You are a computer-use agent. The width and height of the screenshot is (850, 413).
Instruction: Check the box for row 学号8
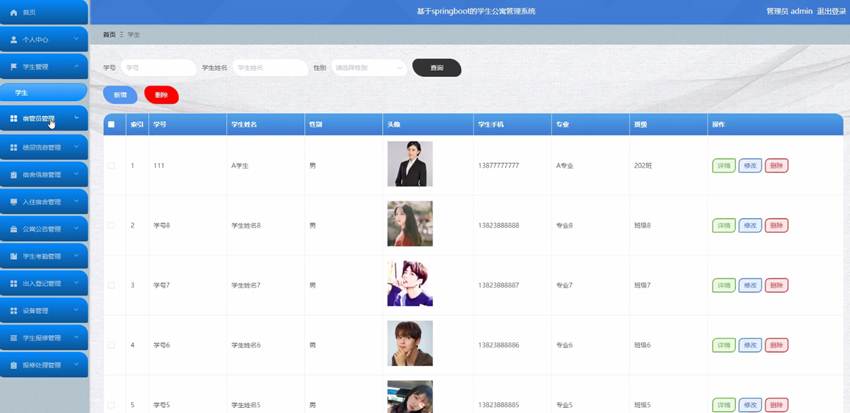(111, 225)
